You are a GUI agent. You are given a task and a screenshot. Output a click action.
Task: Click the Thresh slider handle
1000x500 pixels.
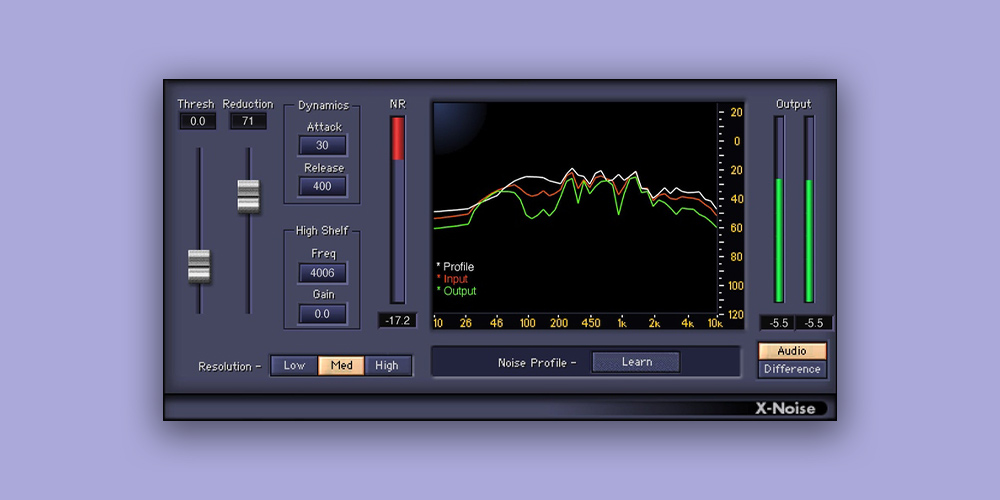tap(199, 266)
